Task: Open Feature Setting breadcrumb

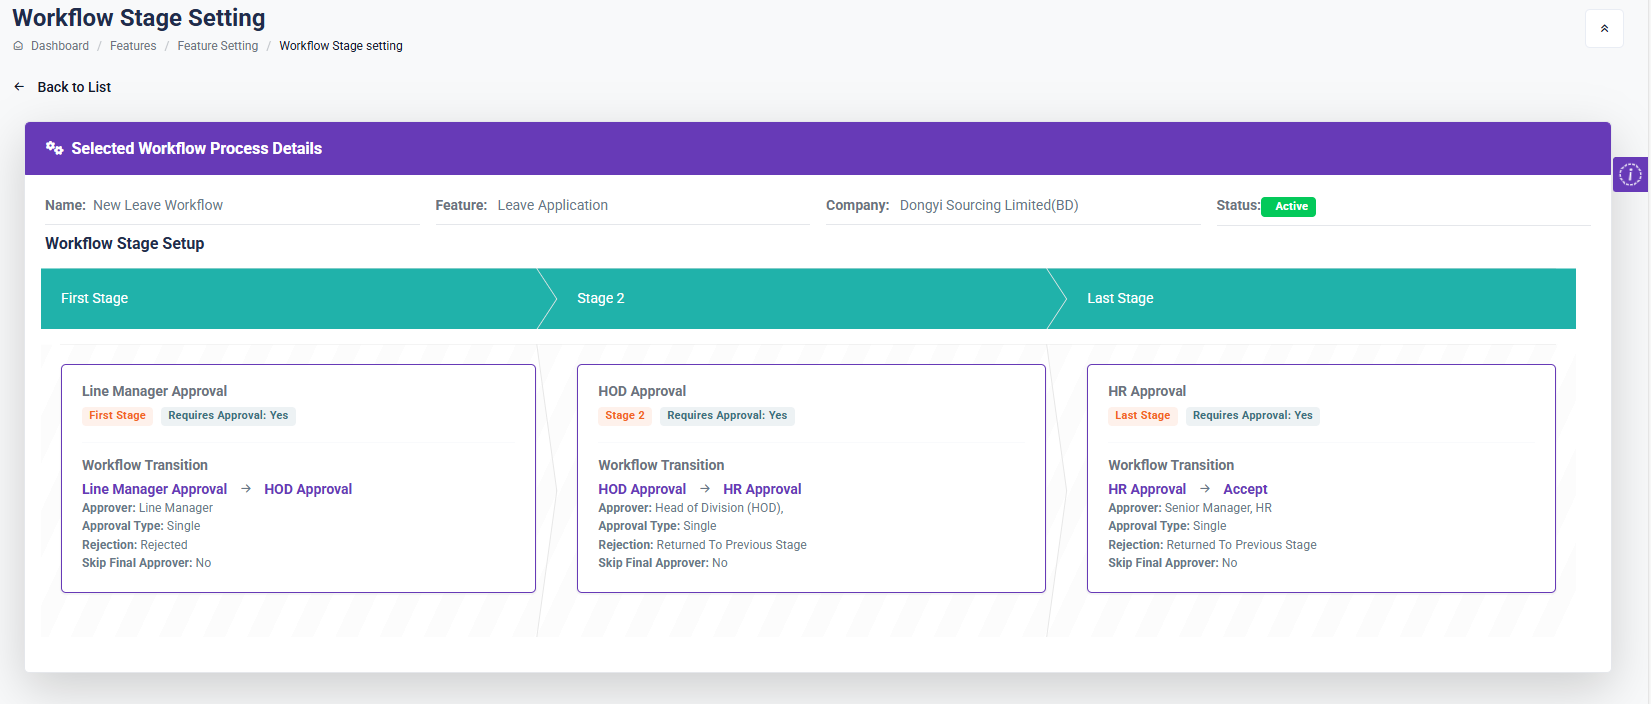Action: click(x=217, y=46)
